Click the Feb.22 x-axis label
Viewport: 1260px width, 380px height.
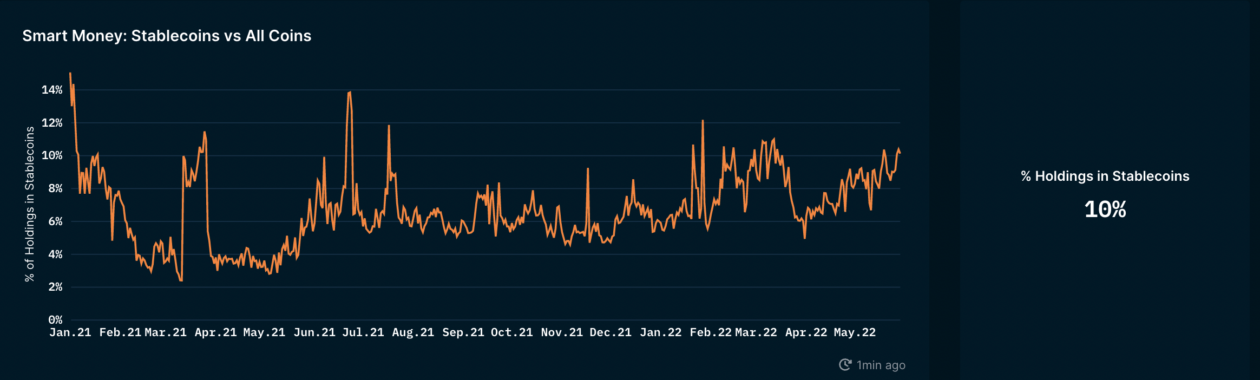point(709,332)
